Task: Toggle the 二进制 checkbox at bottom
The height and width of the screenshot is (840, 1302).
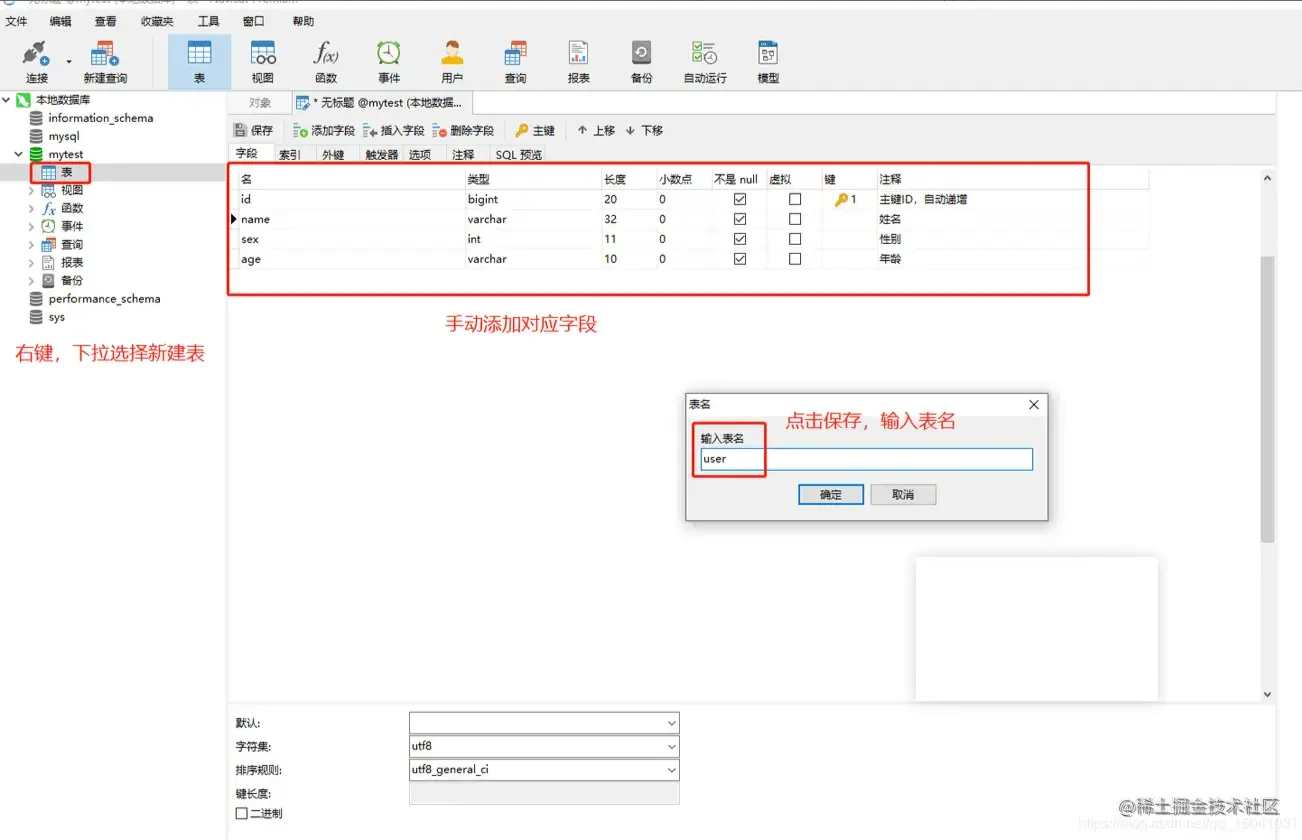Action: (x=241, y=813)
